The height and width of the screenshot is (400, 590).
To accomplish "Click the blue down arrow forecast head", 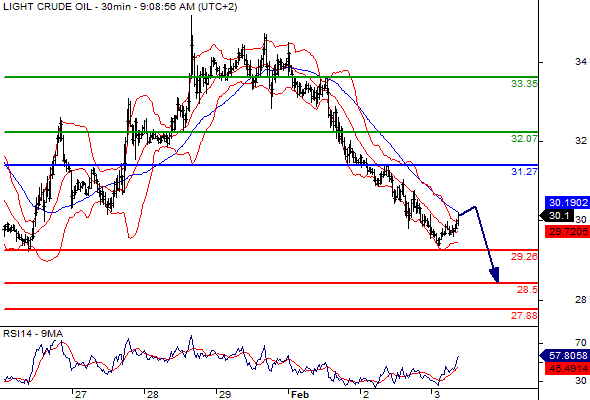I will point(494,275).
